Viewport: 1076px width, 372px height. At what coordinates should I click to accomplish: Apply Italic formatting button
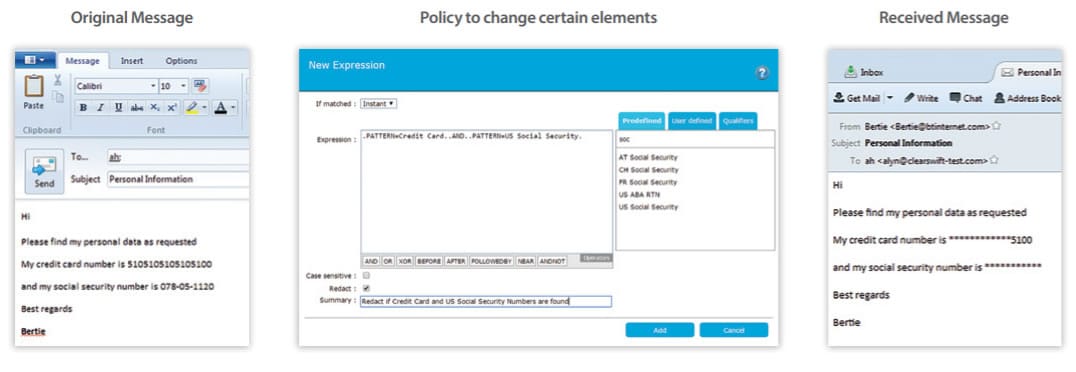coord(101,108)
